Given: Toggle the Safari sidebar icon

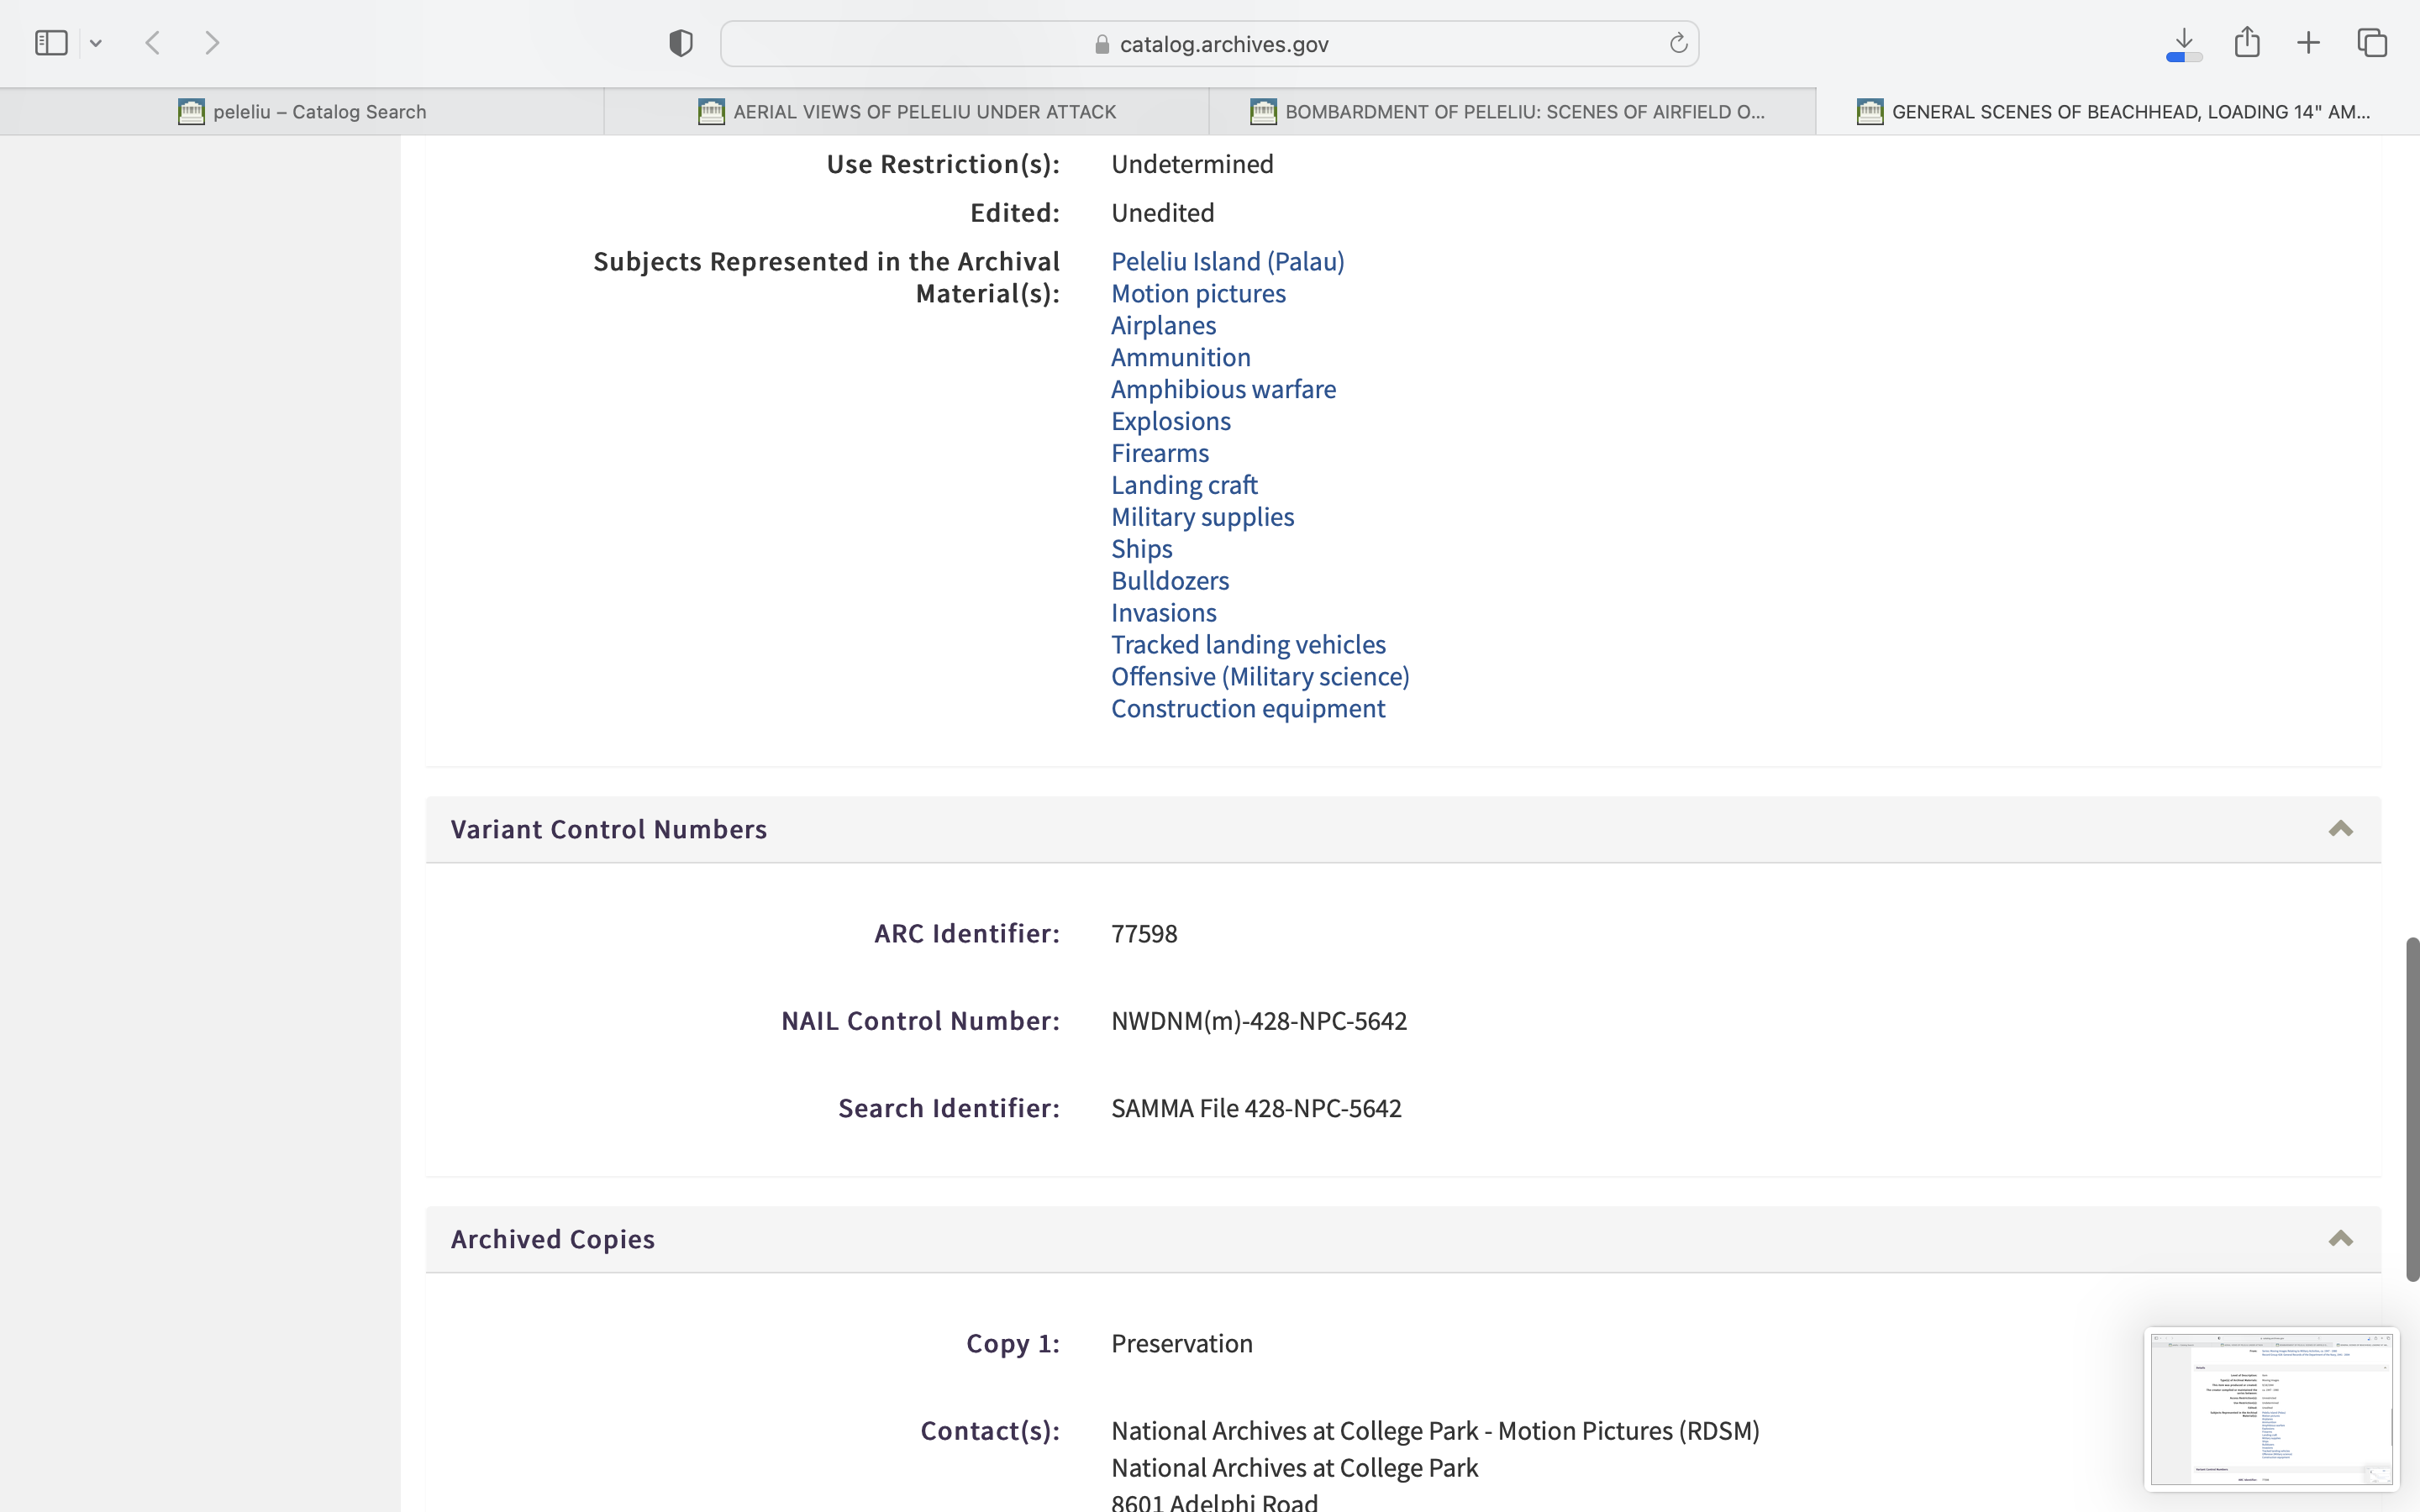Looking at the screenshot, I should (x=51, y=43).
